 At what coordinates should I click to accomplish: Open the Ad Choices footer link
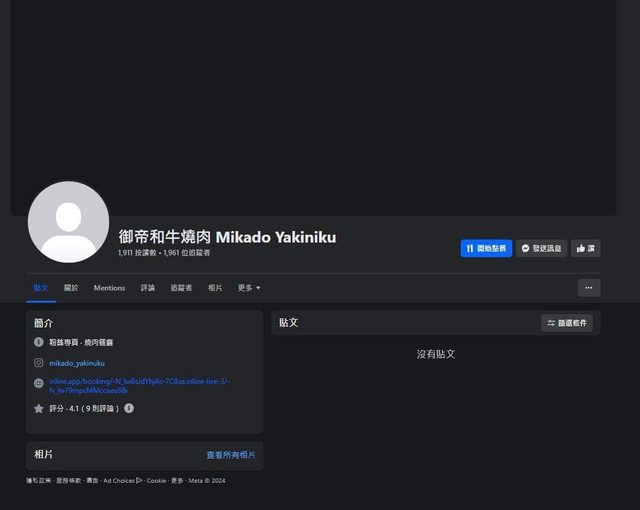[x=122, y=481]
